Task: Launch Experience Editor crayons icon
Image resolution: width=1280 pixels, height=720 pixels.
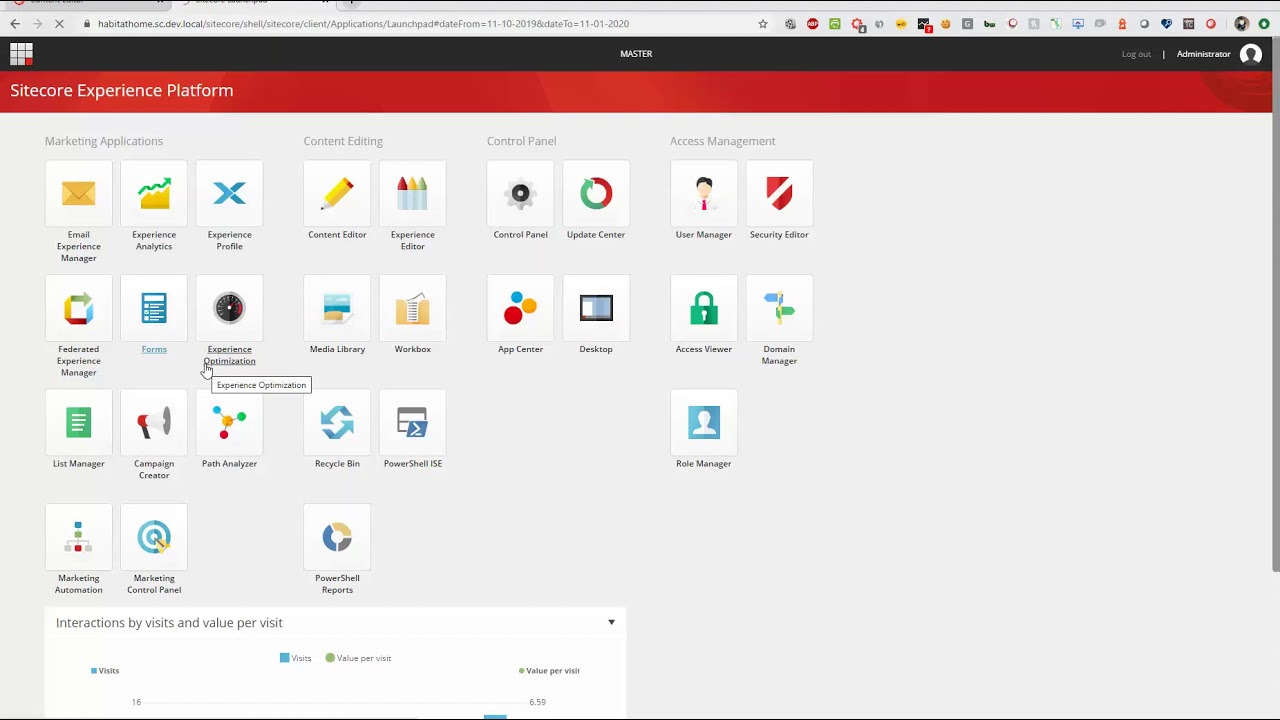Action: point(412,194)
